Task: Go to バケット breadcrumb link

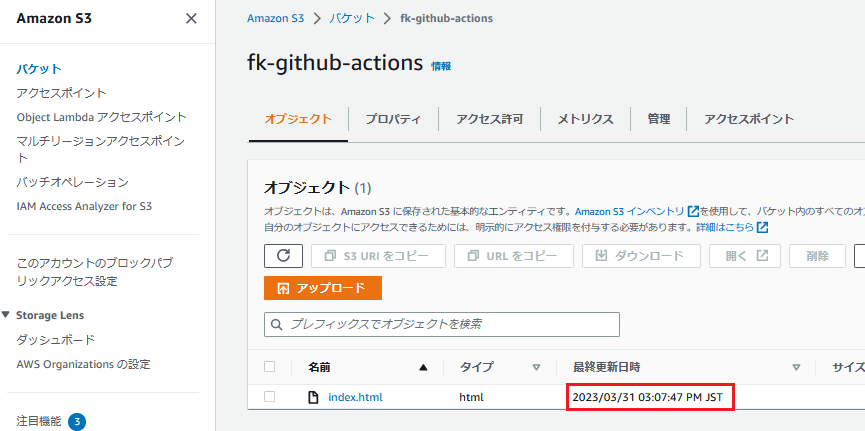Action: click(352, 18)
